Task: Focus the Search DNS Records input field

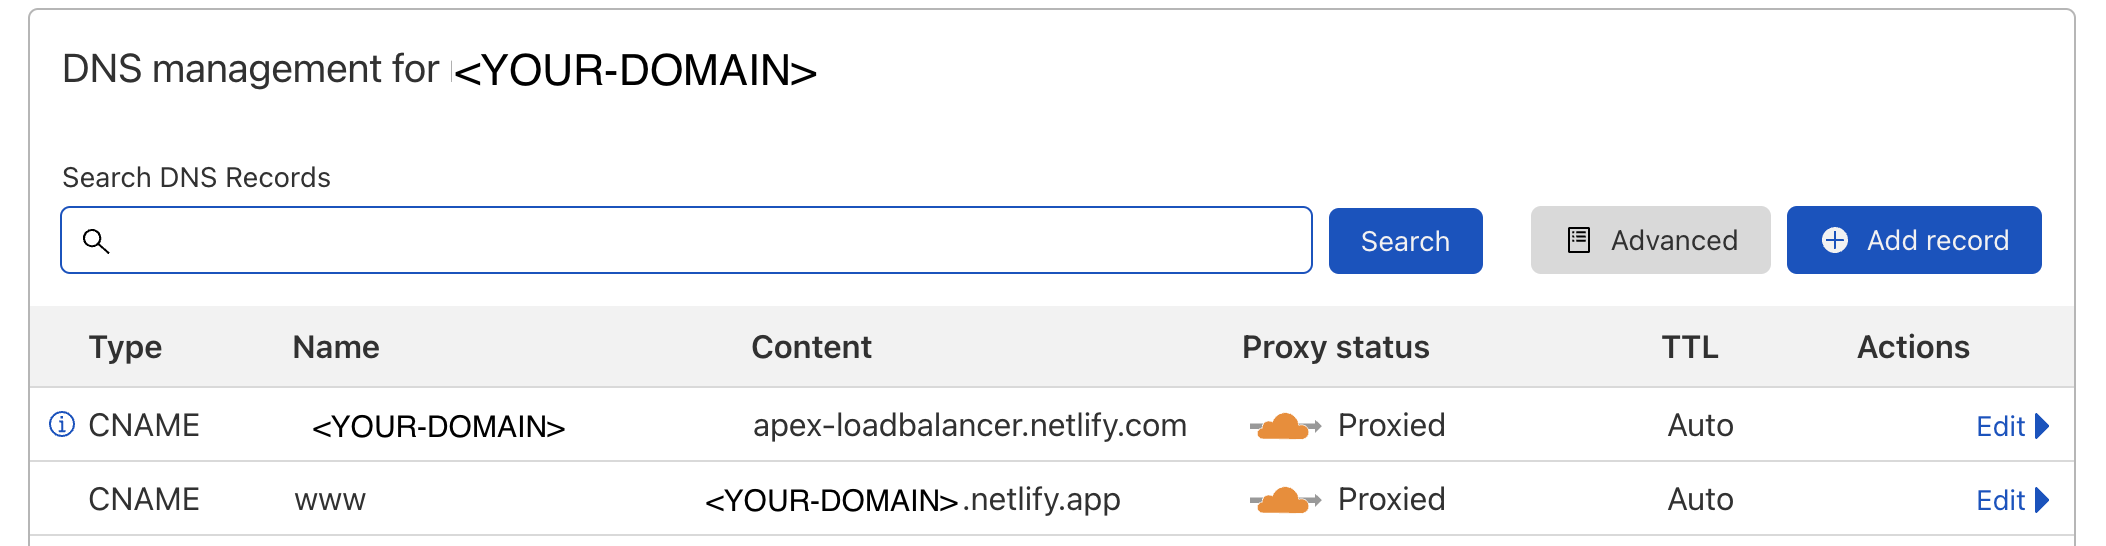Action: 700,241
